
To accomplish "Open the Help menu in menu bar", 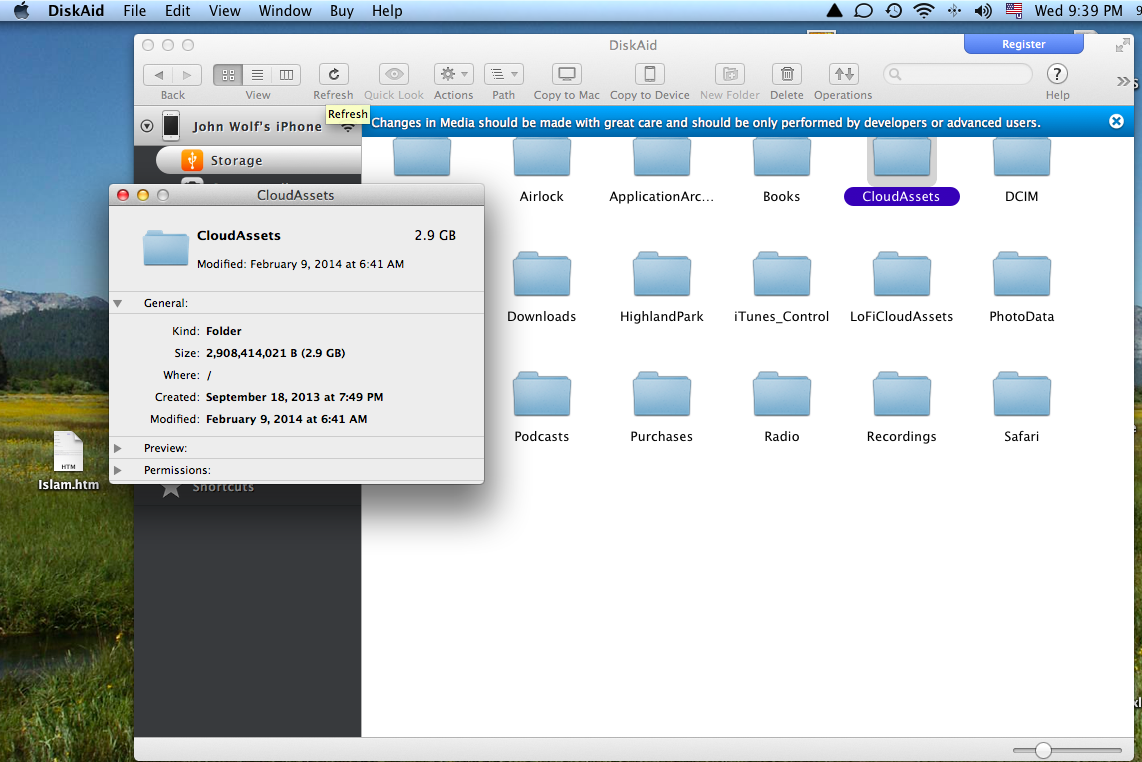I will pos(387,11).
